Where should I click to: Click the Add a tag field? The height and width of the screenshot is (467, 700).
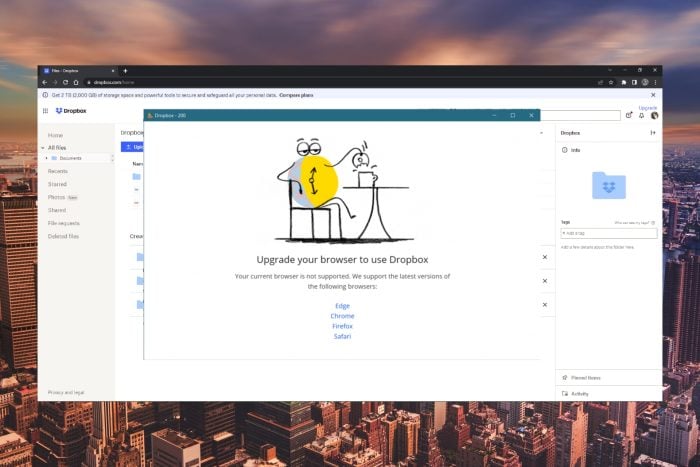click(x=609, y=233)
